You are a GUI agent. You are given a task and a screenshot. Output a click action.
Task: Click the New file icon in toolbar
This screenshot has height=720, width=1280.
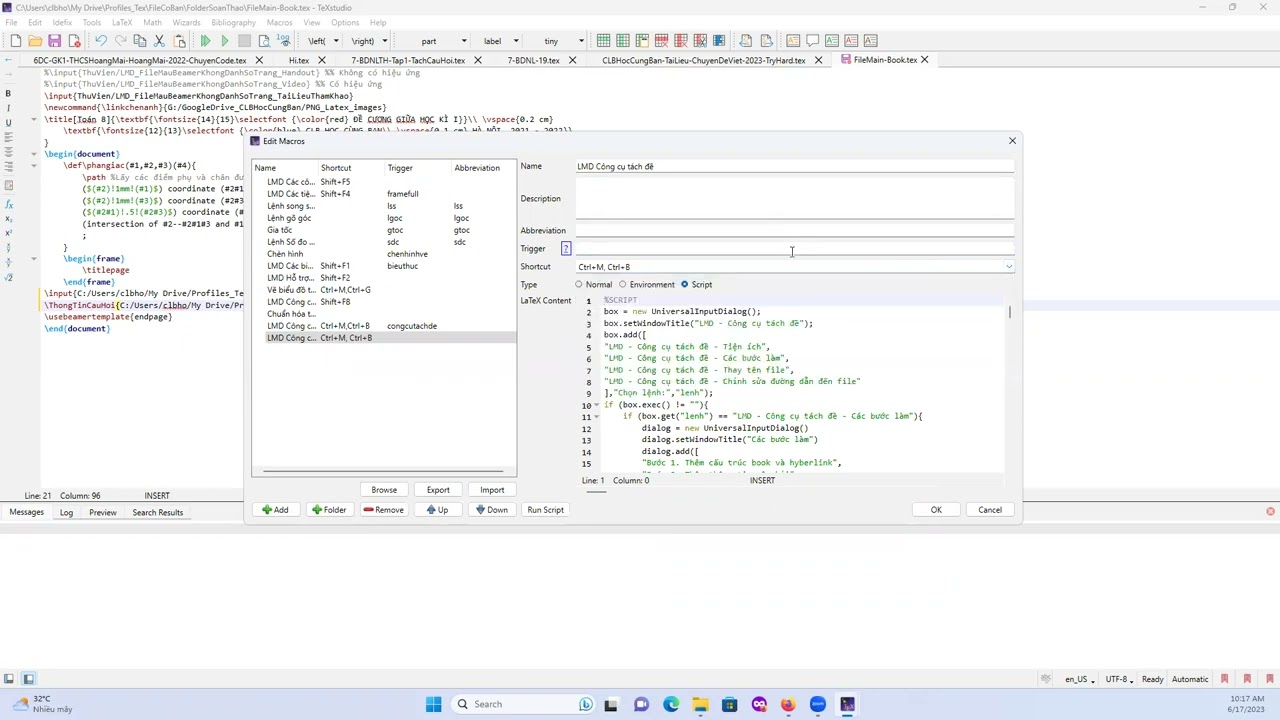pyautogui.click(x=16, y=41)
